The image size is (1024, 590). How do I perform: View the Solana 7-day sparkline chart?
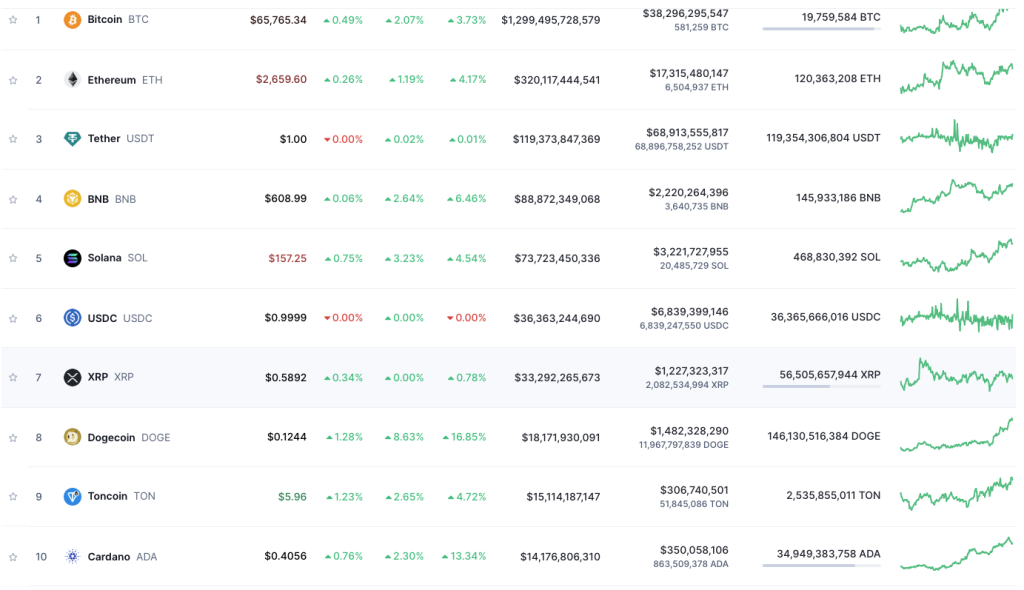tap(956, 255)
